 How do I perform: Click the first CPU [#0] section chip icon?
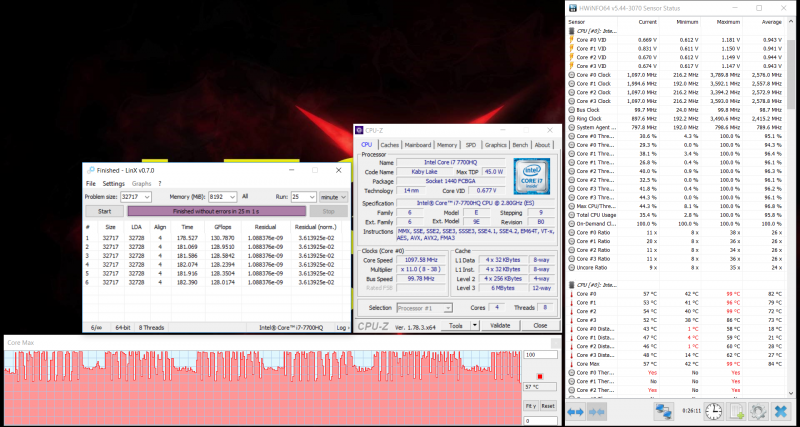point(571,31)
